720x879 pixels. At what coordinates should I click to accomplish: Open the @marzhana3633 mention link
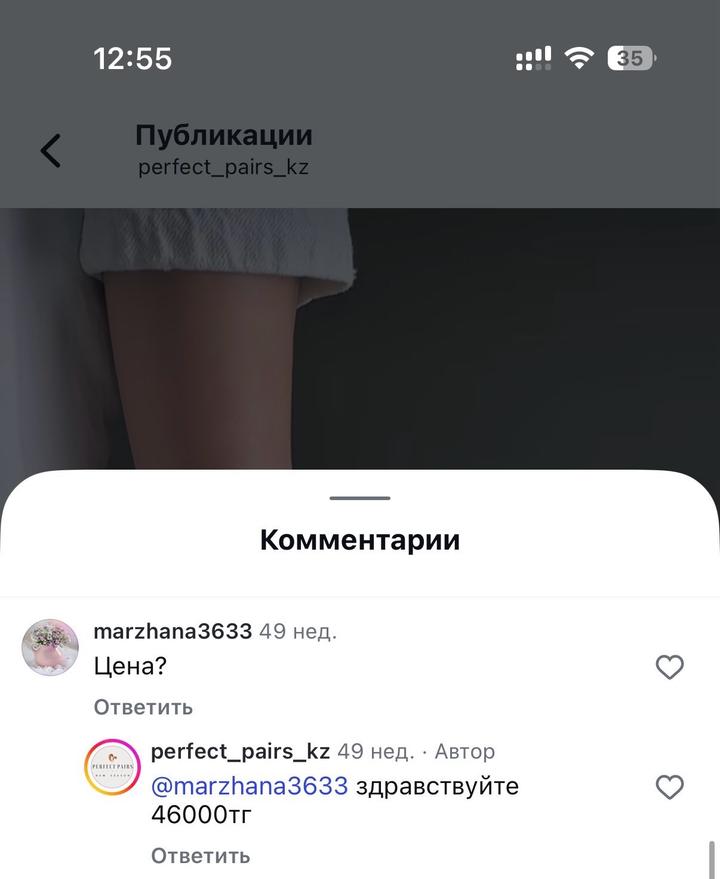(x=250, y=786)
